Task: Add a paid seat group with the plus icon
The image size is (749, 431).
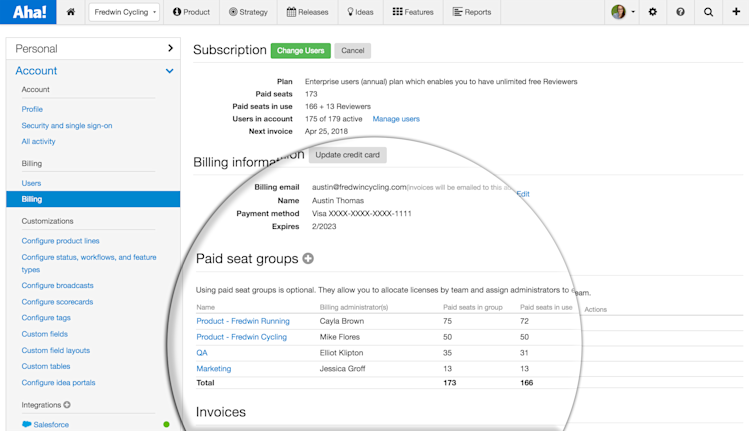Action: (308, 258)
